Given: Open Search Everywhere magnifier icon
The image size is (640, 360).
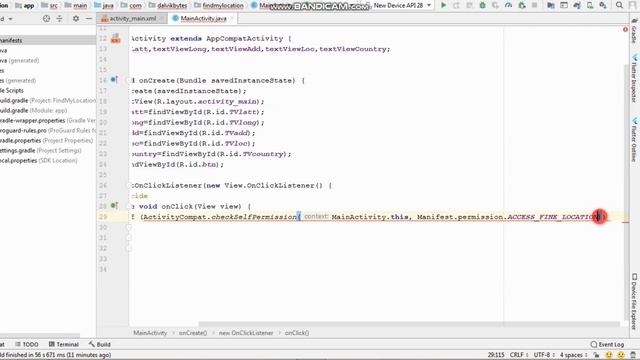Looking at the screenshot, I should 619,5.
